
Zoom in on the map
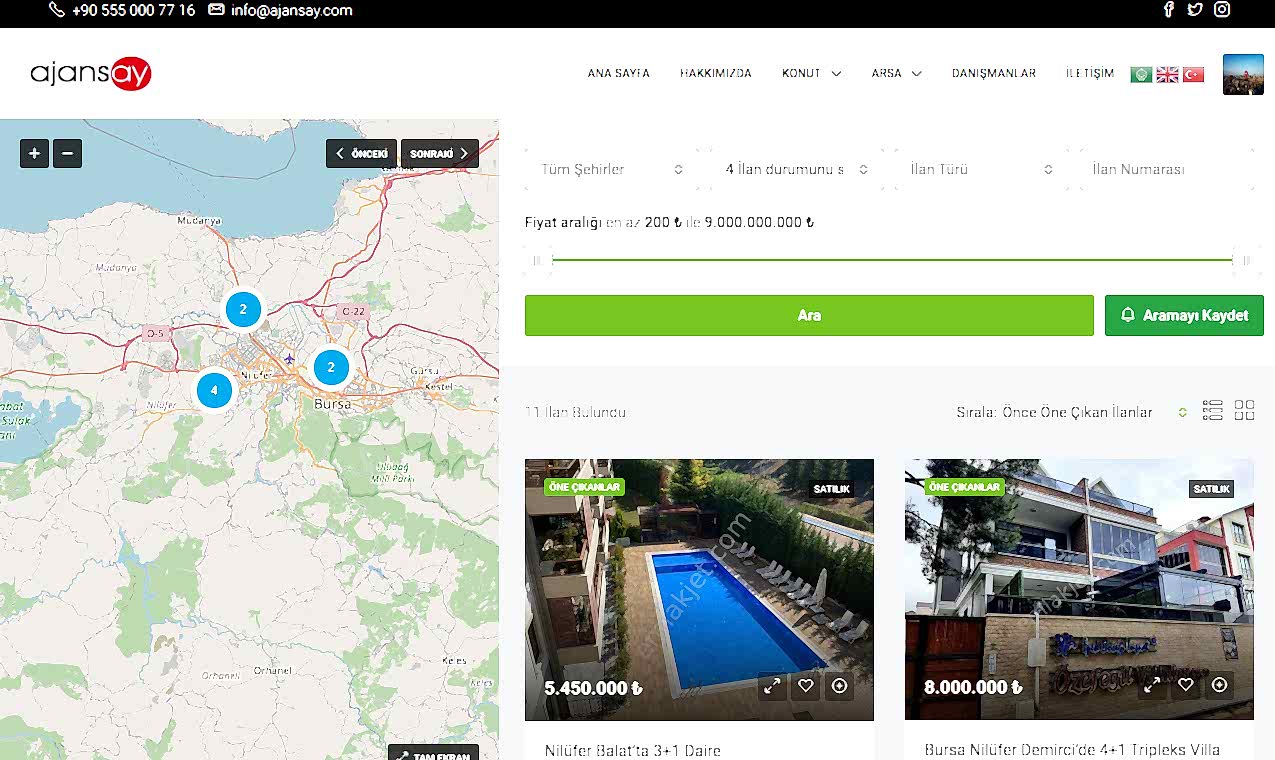coord(34,153)
